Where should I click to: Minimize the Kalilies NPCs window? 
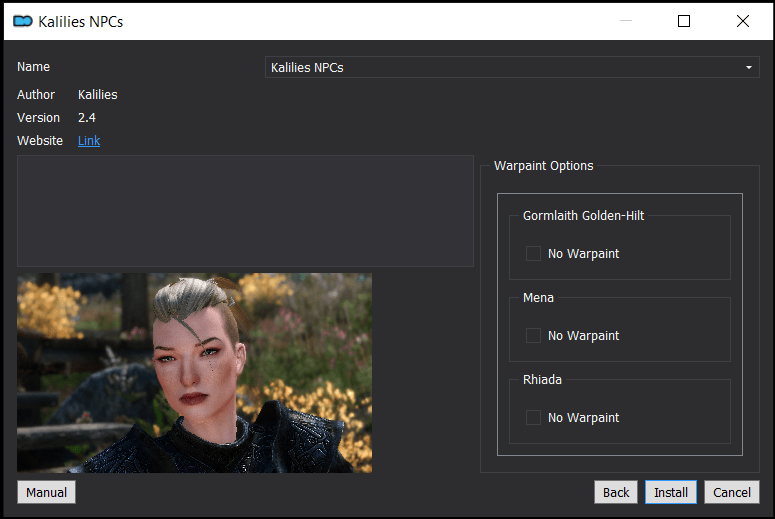click(626, 21)
